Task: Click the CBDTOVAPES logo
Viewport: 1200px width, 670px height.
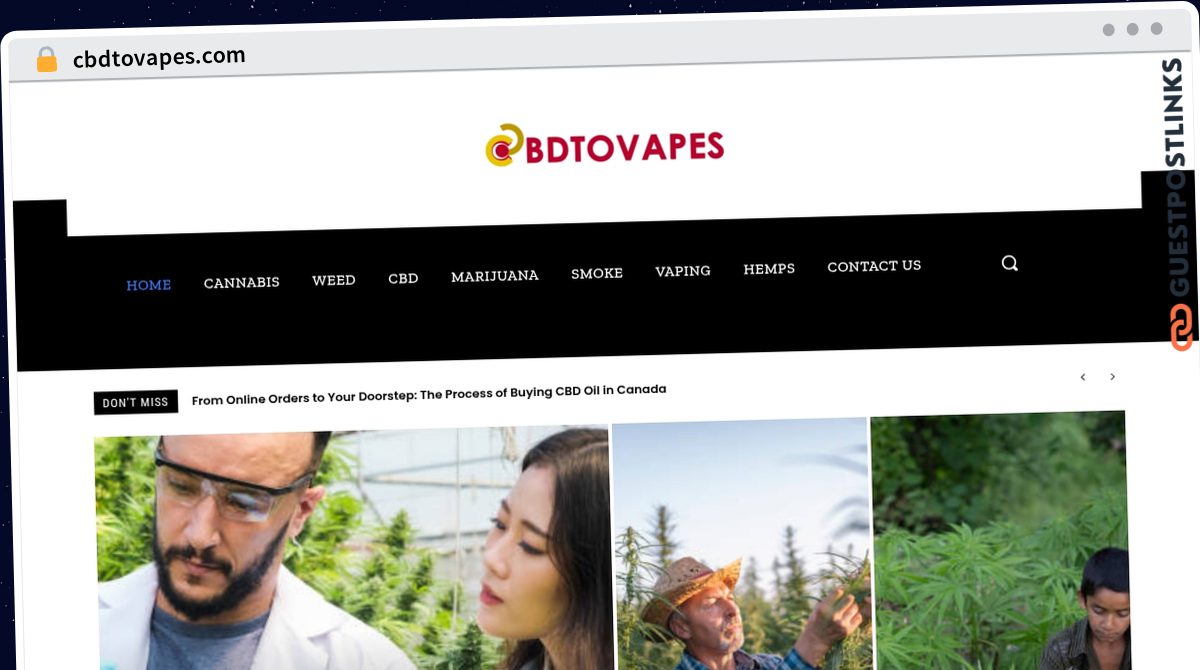Action: [x=605, y=147]
